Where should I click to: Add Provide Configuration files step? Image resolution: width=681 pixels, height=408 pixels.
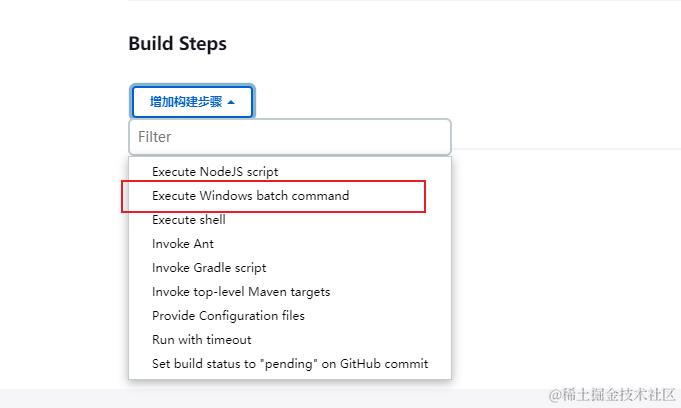tap(228, 316)
